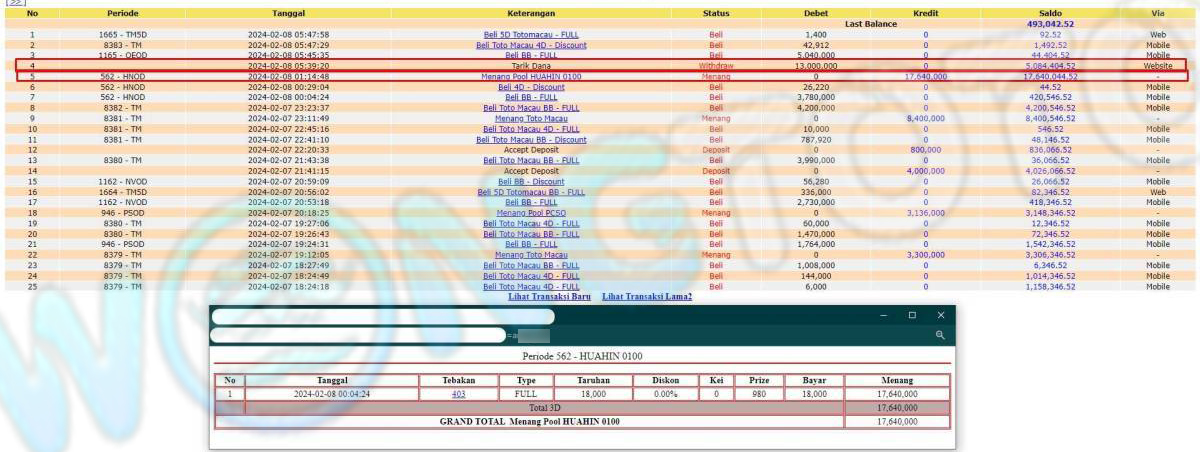1200x452 pixels.
Task: Open 'Beli 4D - Discount' link in row 6
Action: point(531,87)
